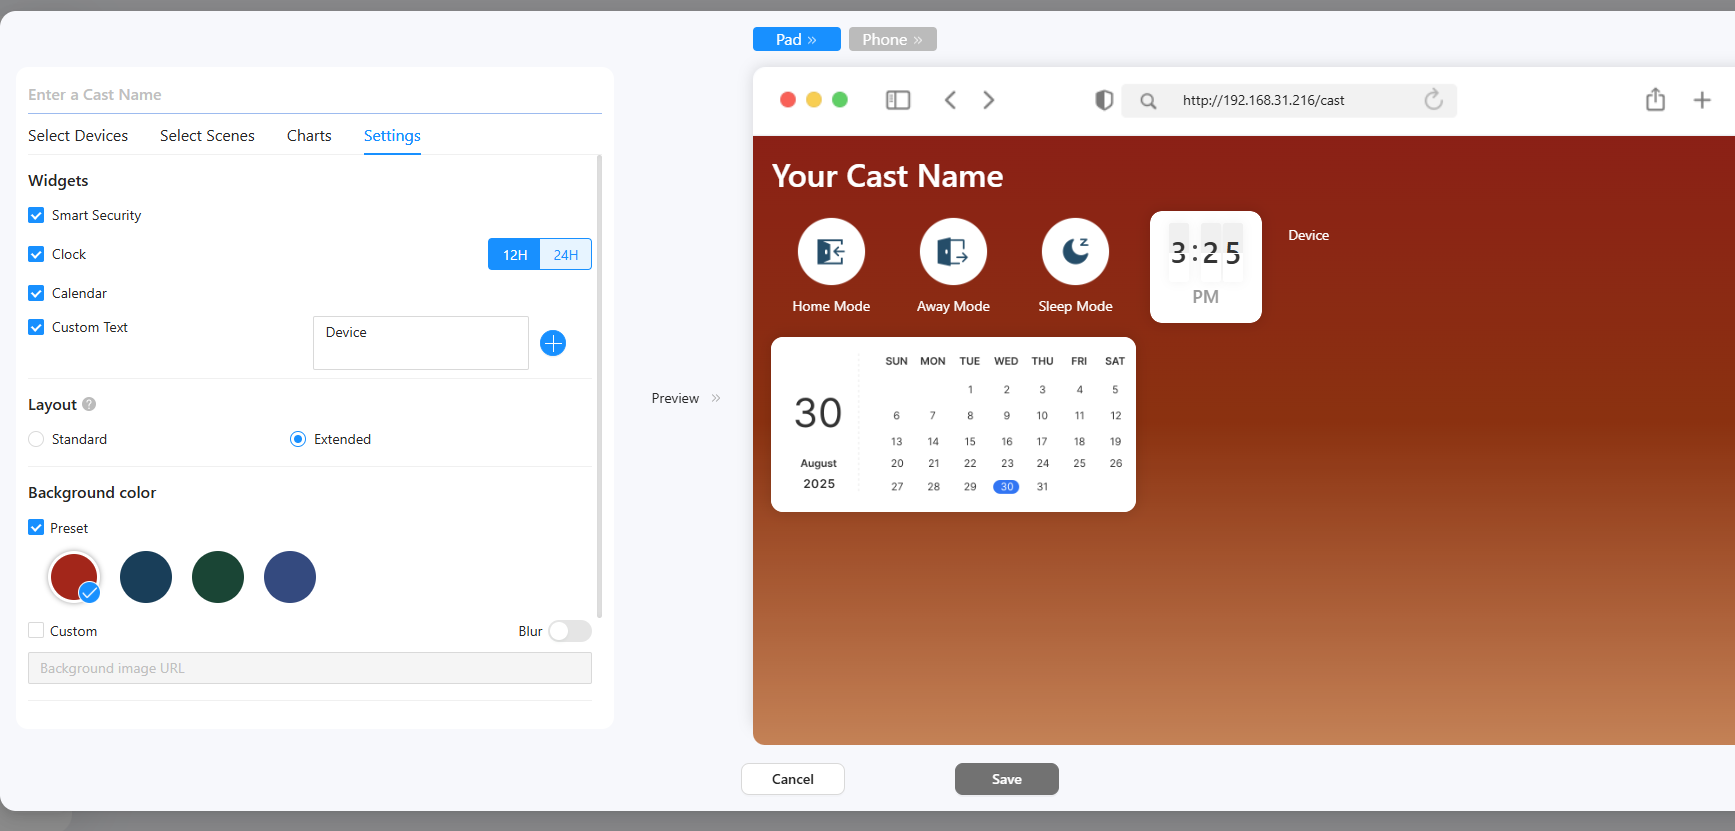
Task: Activate the Away Mode icon
Action: 953,251
